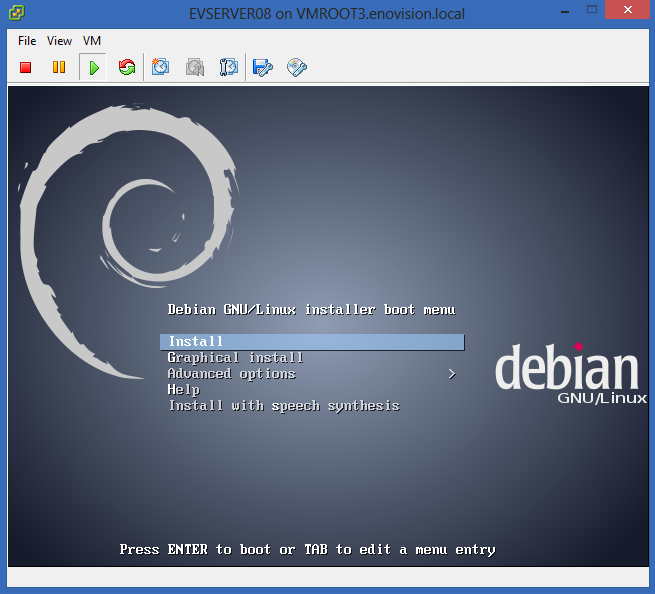
Task: Click the VMware console icon in the title bar
Action: (x=17, y=13)
